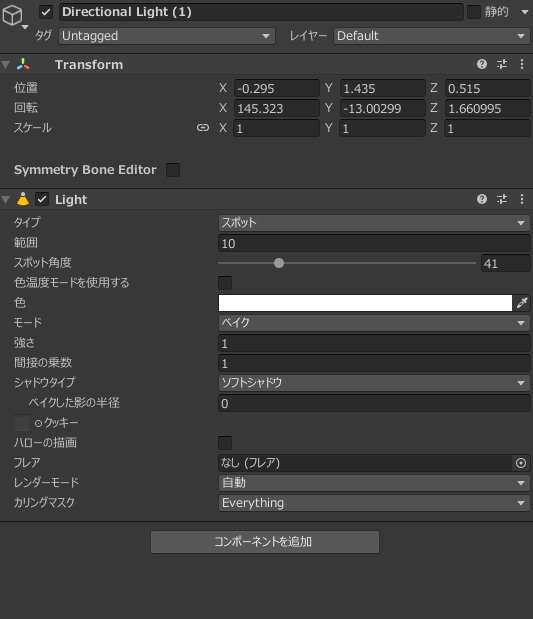Click ベイクした影の半径 field
This screenshot has height=619, width=533.
click(x=374, y=403)
